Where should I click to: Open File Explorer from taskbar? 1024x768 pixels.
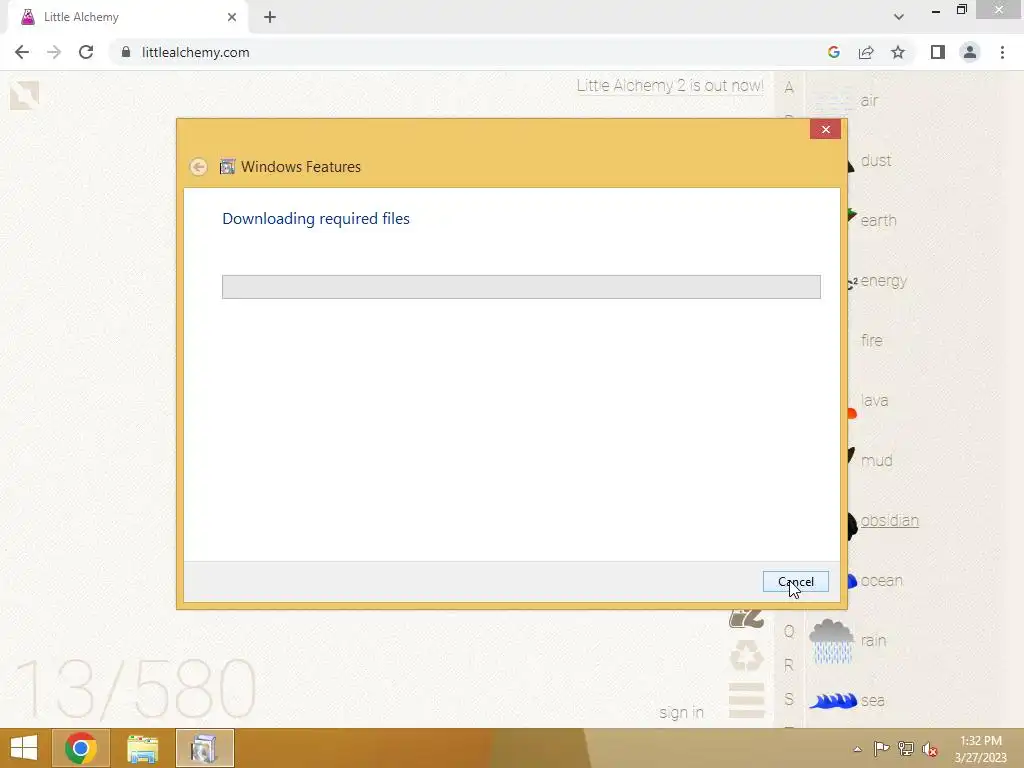pos(142,748)
